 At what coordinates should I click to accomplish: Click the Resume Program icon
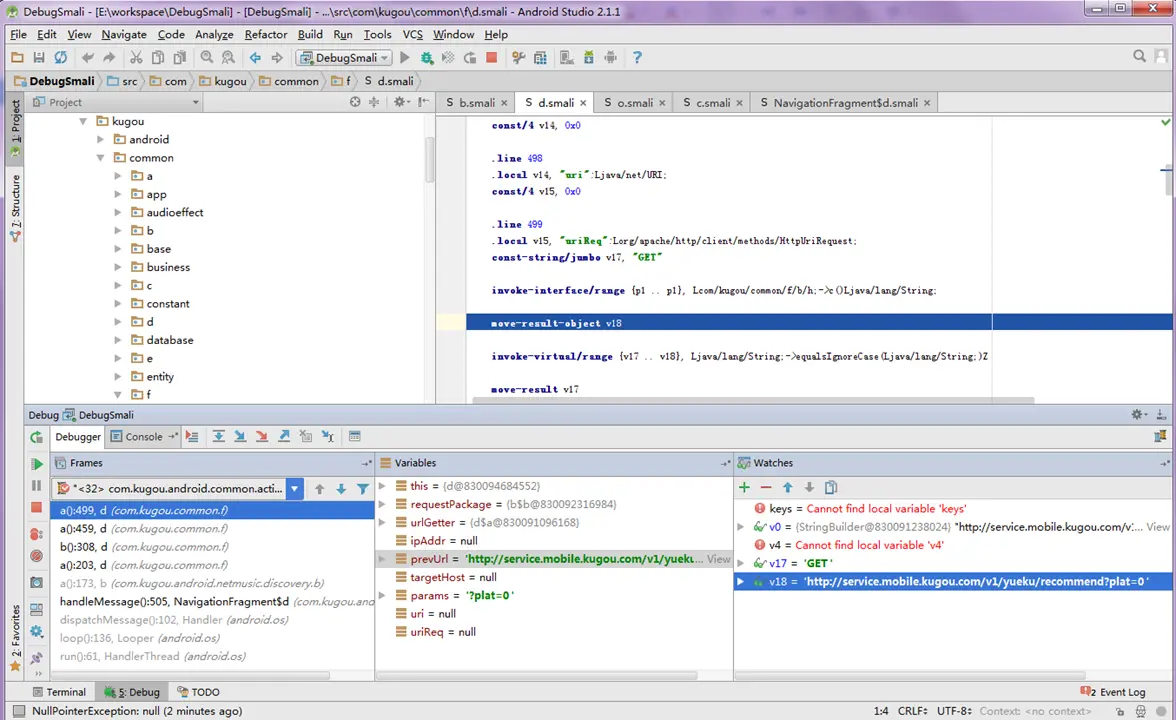38,464
